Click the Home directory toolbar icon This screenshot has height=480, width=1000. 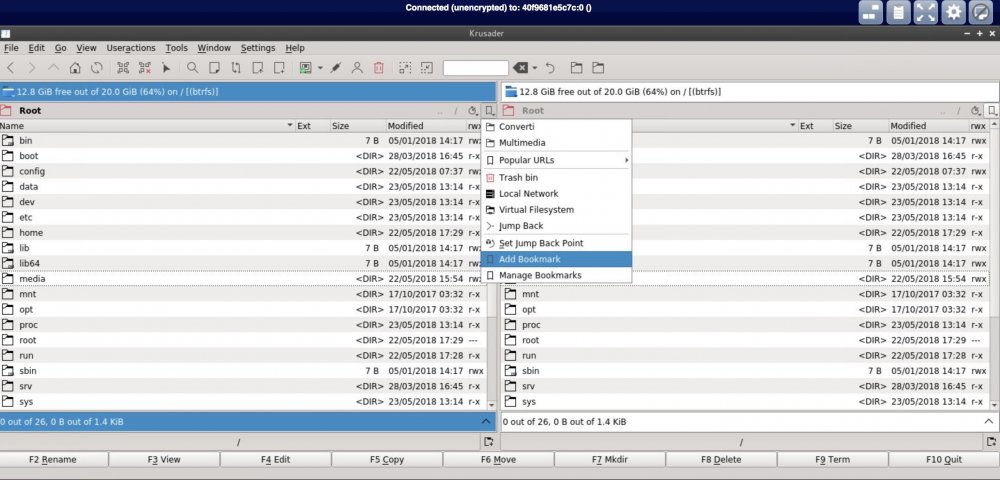pyautogui.click(x=75, y=68)
